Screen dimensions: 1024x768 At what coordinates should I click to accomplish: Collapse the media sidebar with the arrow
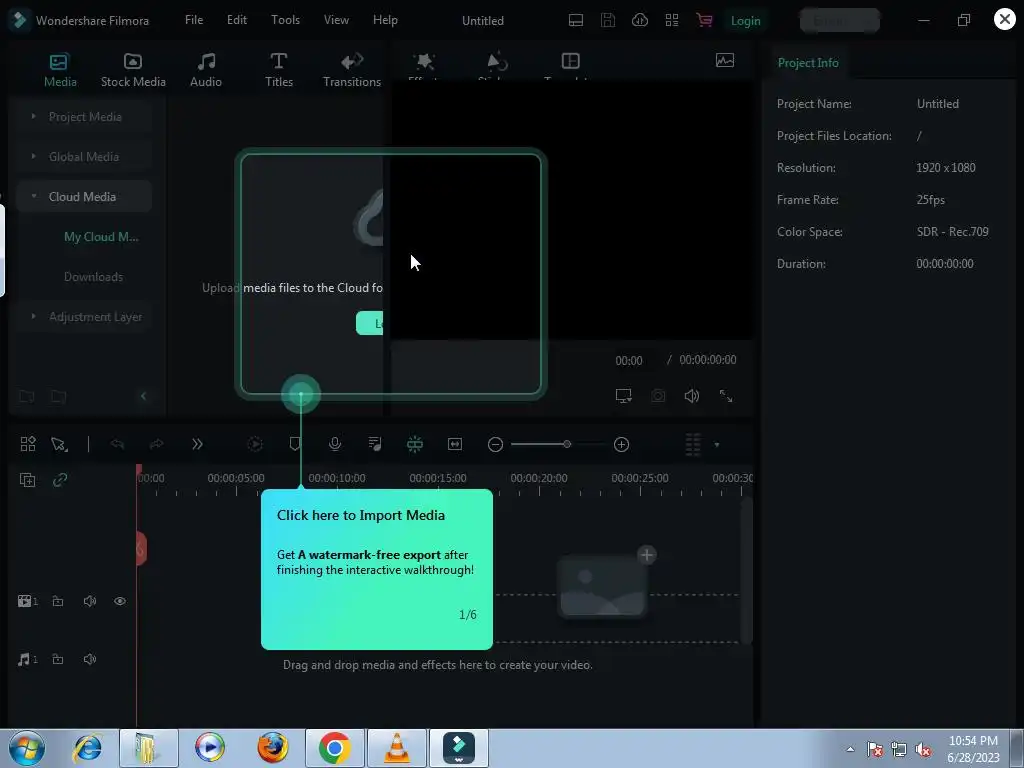pos(144,396)
